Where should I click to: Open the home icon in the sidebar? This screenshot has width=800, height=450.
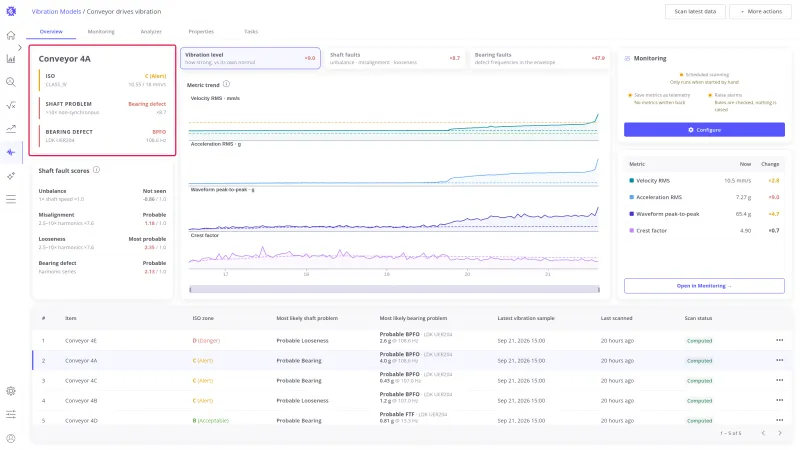click(11, 35)
